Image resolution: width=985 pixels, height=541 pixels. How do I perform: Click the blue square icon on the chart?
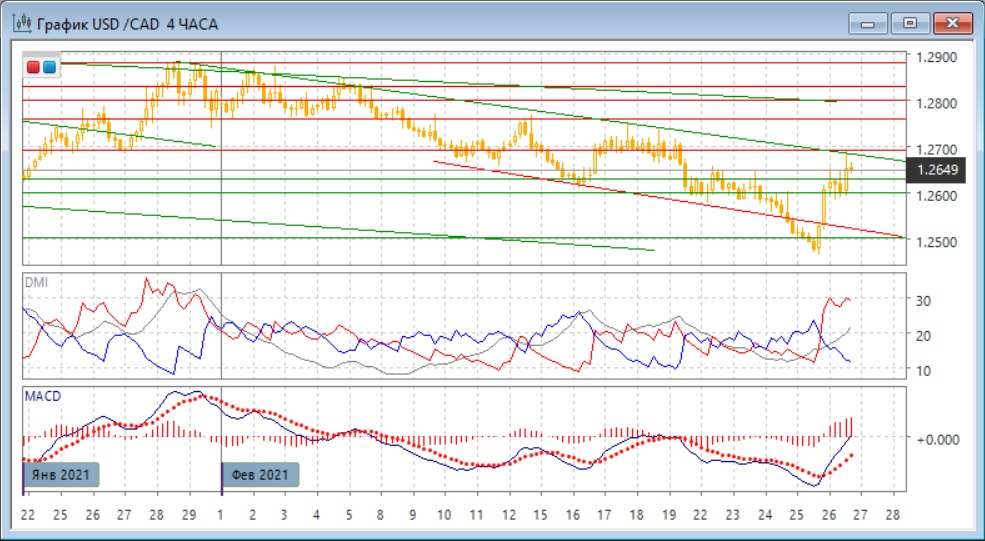(x=49, y=67)
